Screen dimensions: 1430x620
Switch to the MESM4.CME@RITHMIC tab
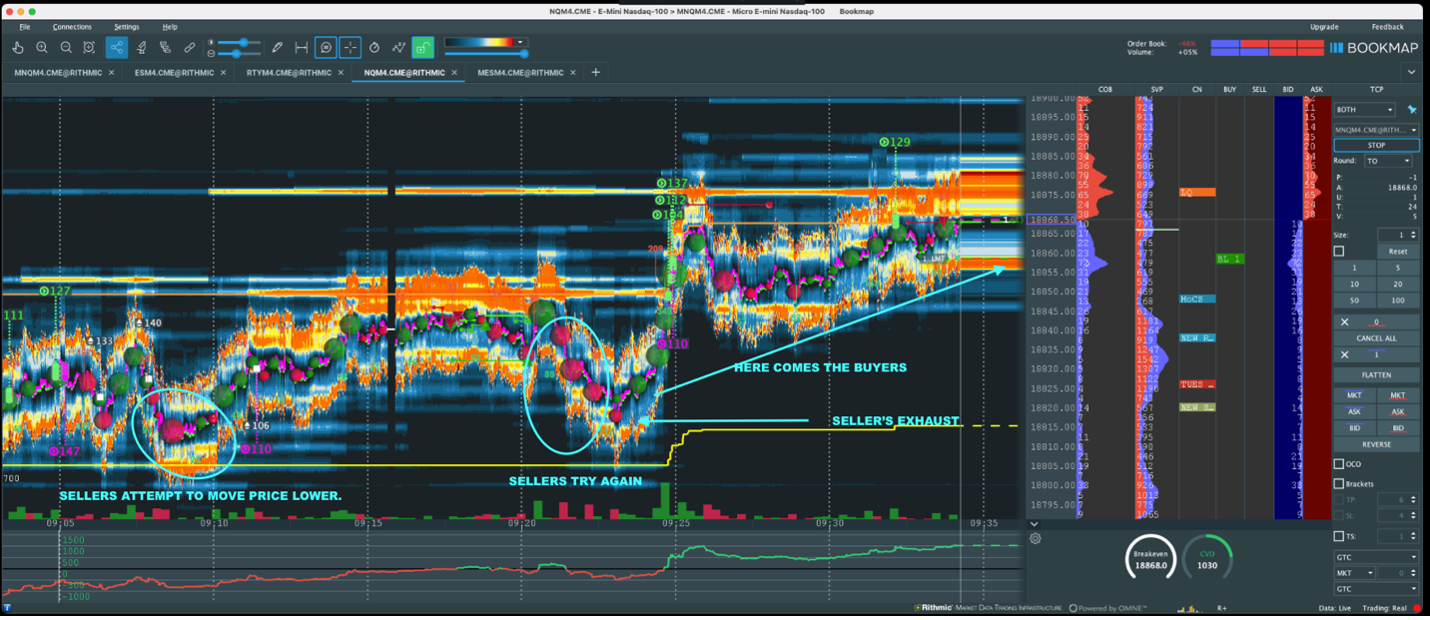coord(521,73)
